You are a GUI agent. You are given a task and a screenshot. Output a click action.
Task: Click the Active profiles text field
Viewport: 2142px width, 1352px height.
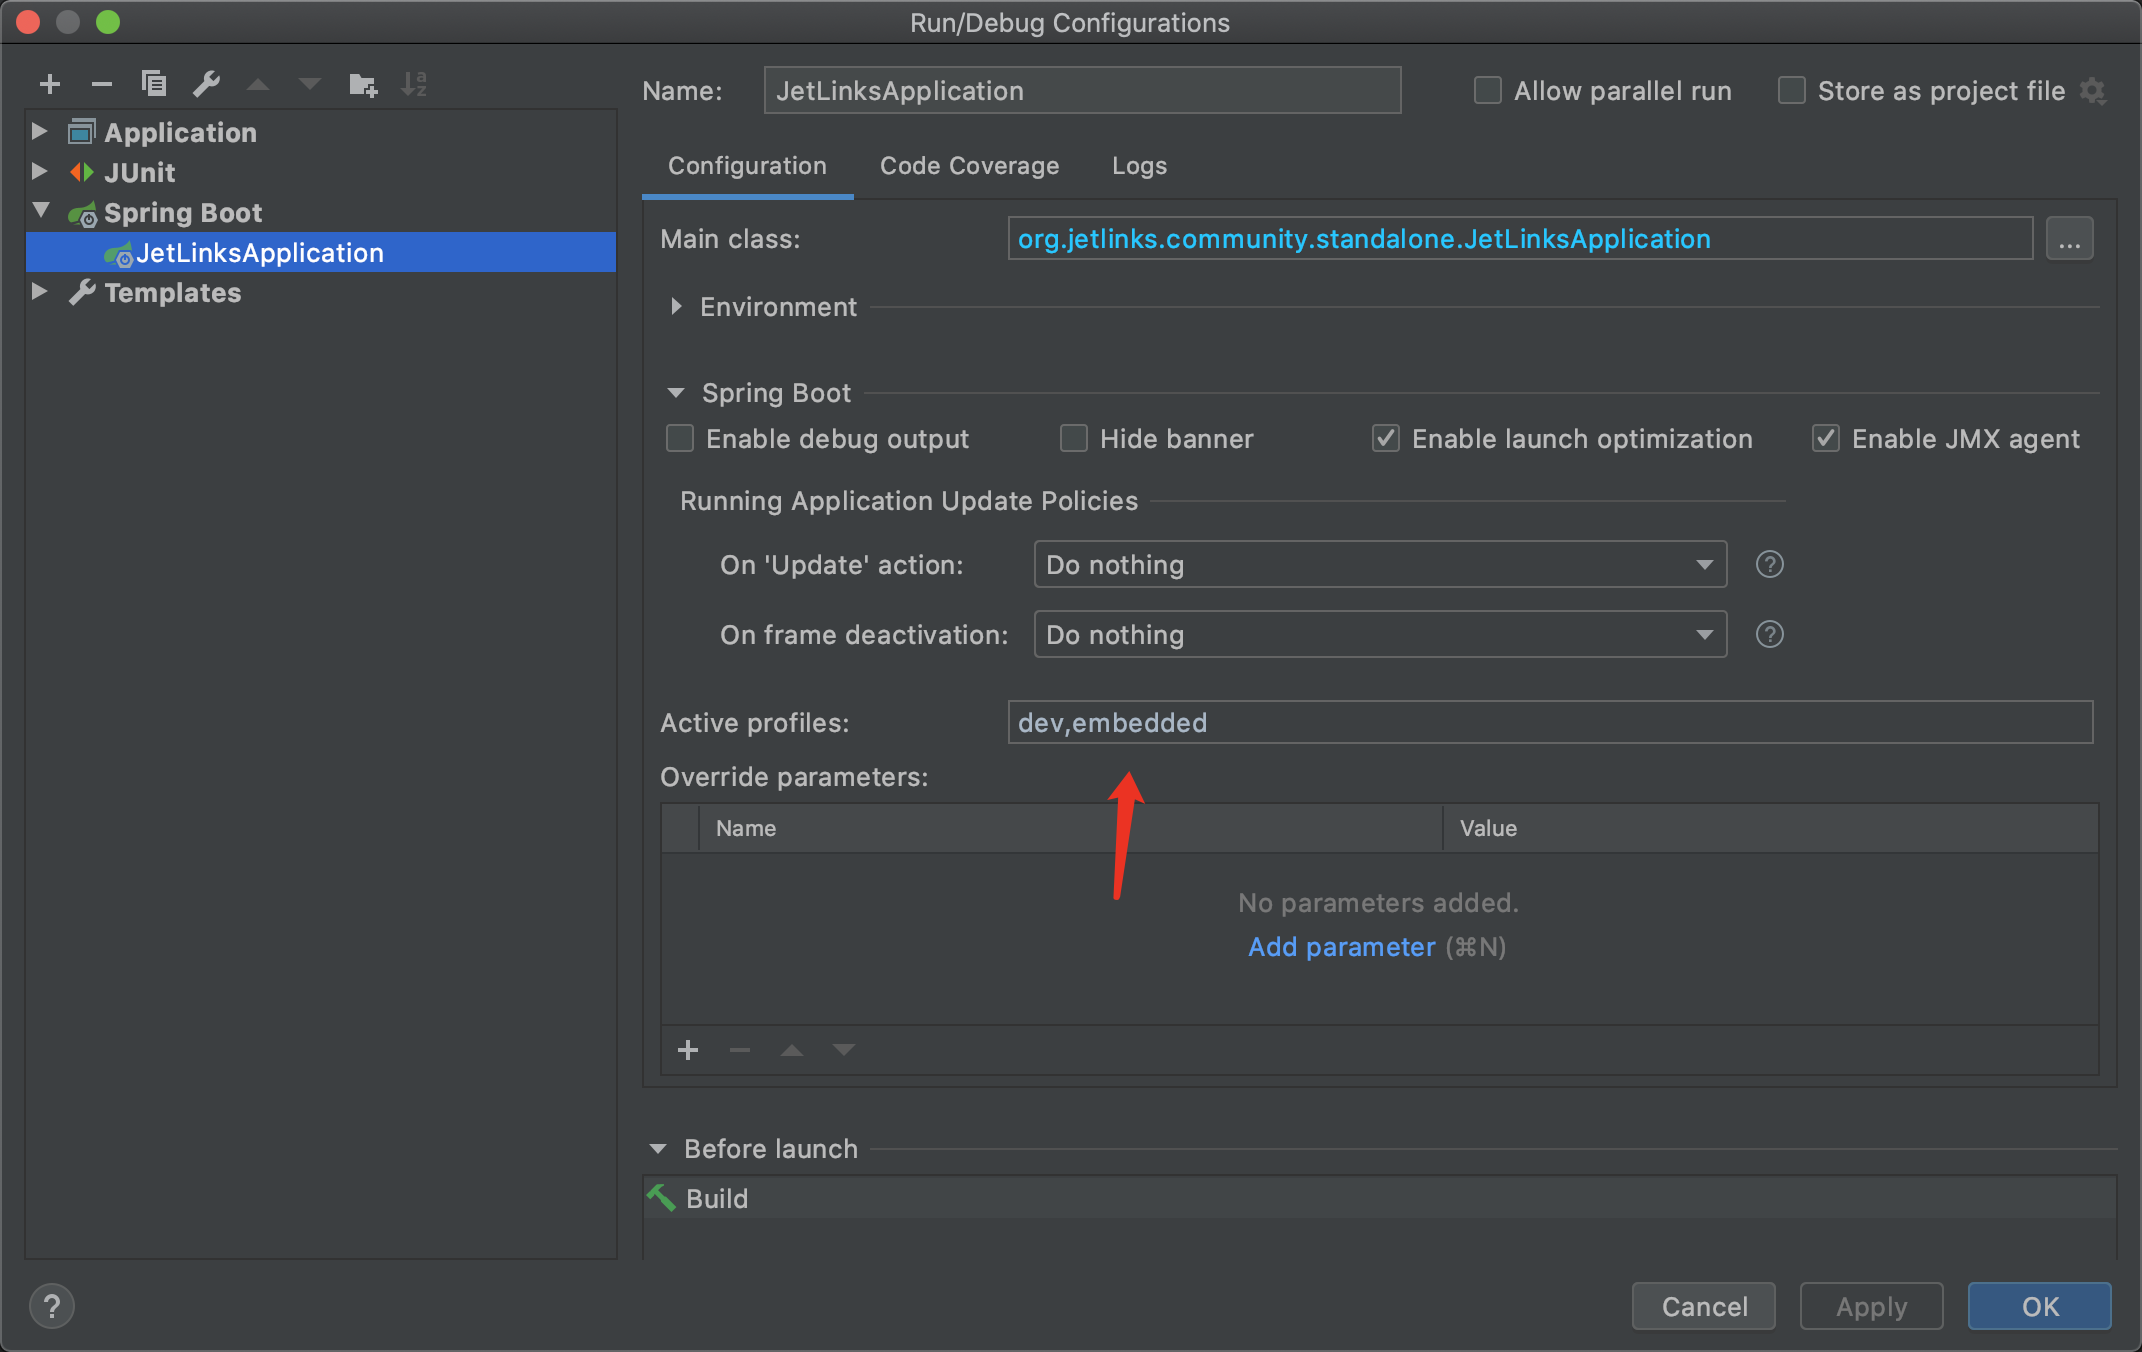pos(1549,723)
